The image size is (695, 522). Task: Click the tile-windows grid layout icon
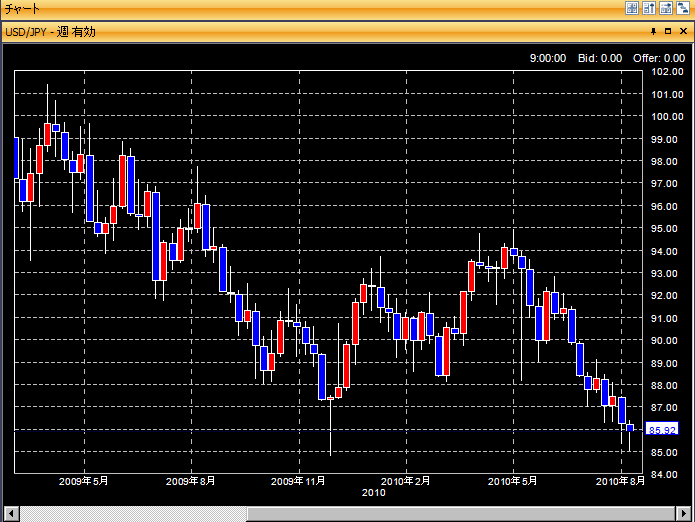(632, 8)
